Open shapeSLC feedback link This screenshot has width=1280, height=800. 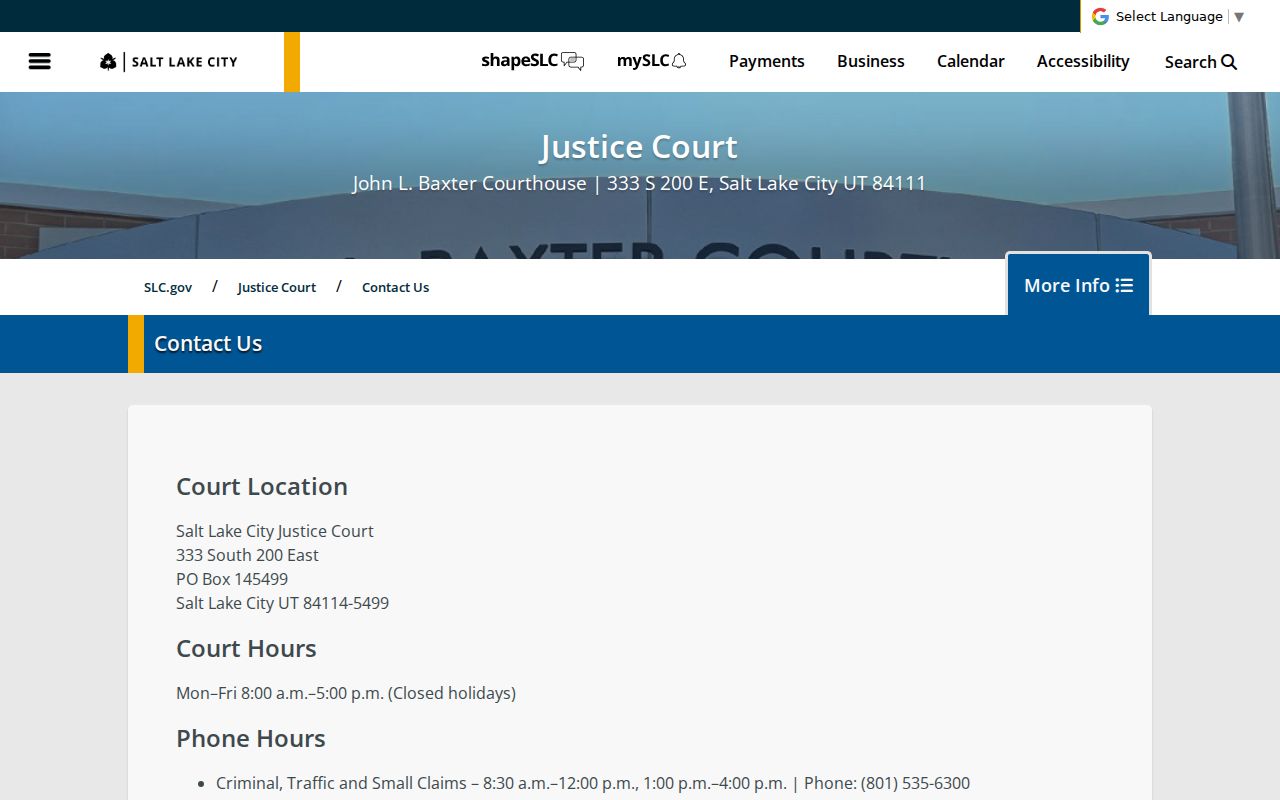532,61
